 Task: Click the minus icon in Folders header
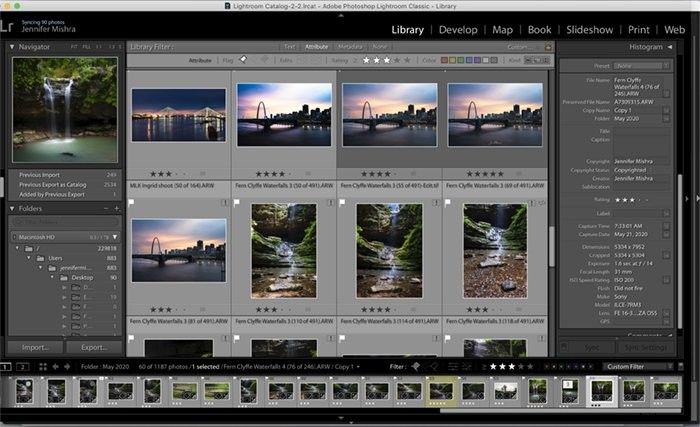click(x=106, y=209)
